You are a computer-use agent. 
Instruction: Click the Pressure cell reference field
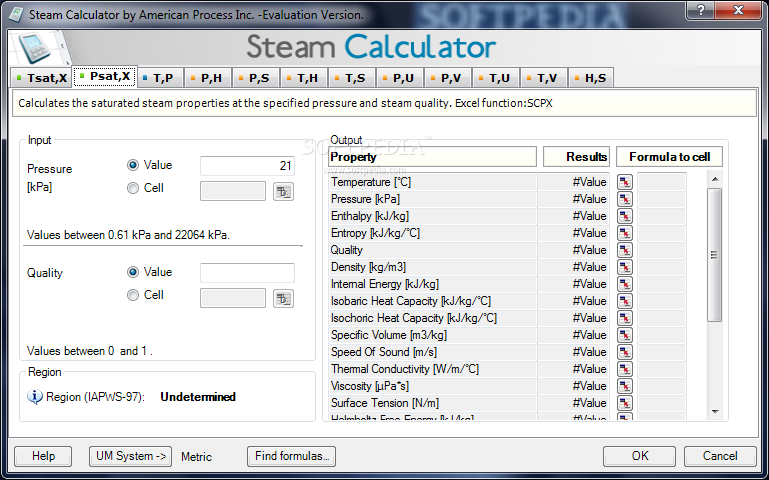(x=233, y=191)
